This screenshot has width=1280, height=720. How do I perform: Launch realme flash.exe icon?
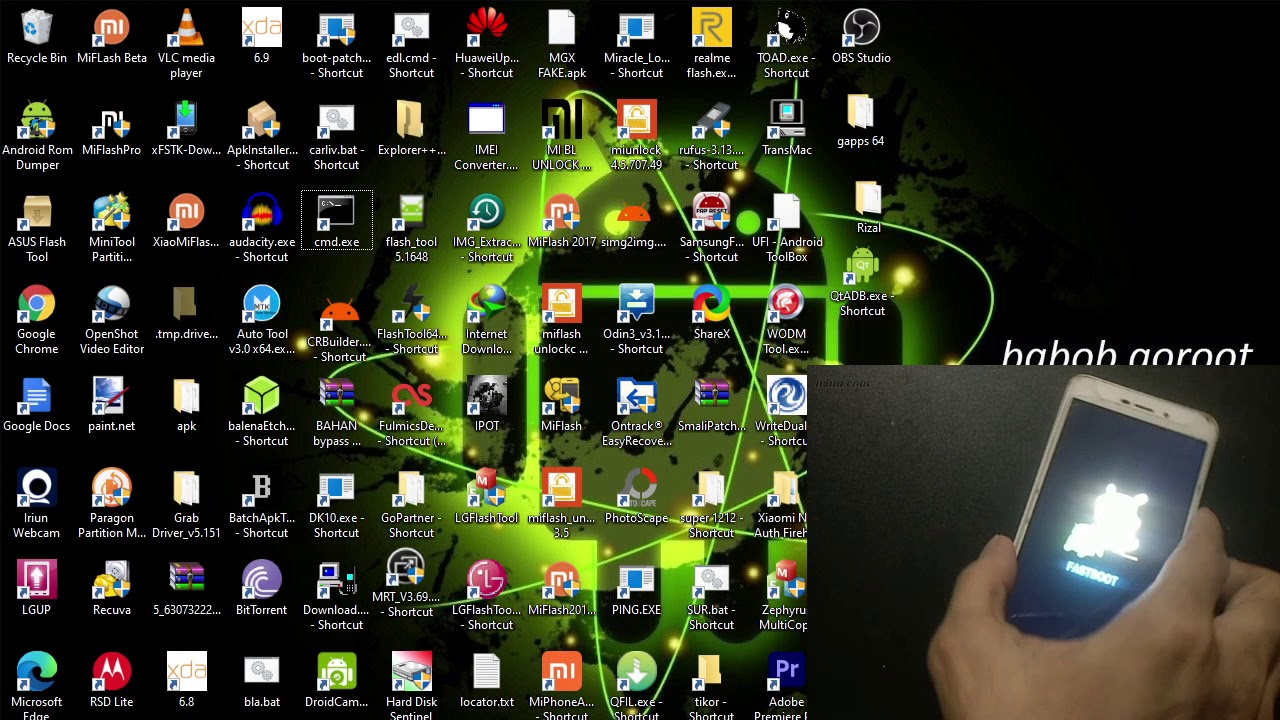click(711, 29)
